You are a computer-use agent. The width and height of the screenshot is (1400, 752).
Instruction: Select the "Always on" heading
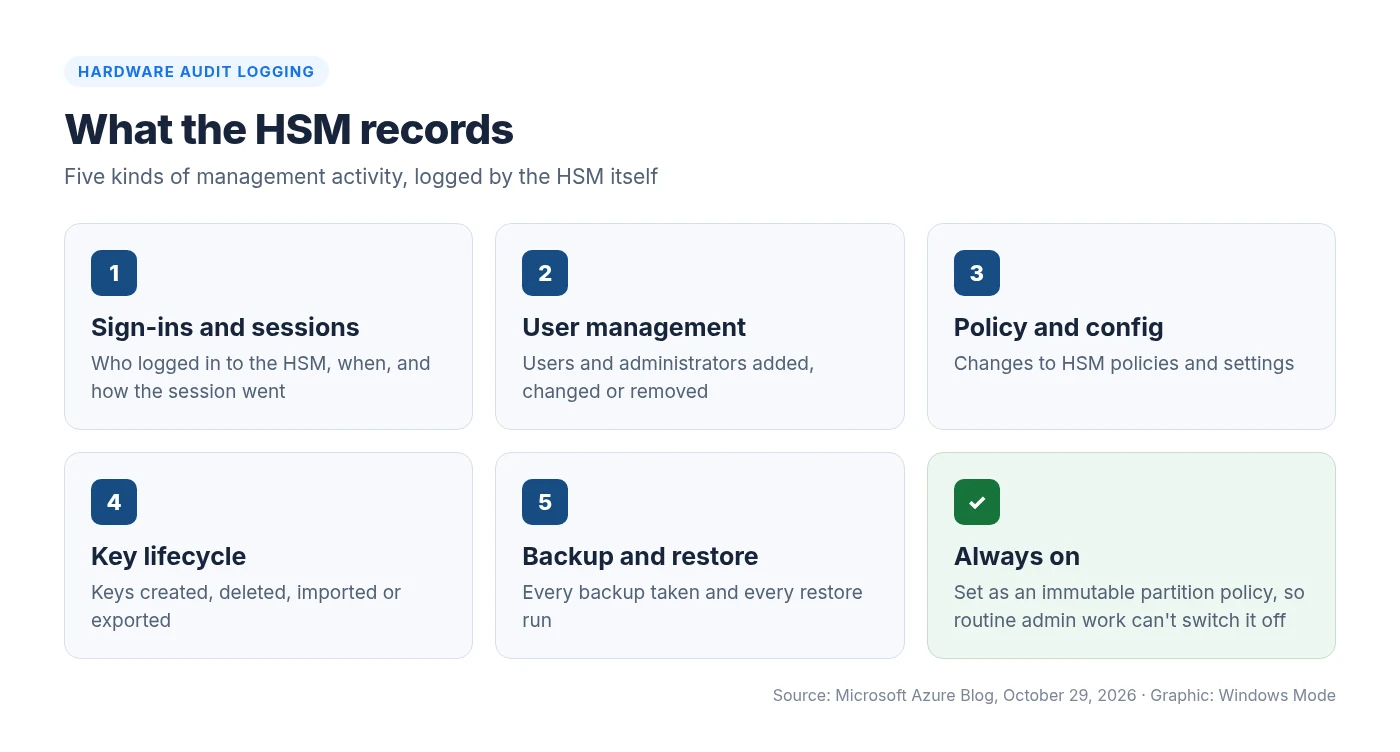1017,556
